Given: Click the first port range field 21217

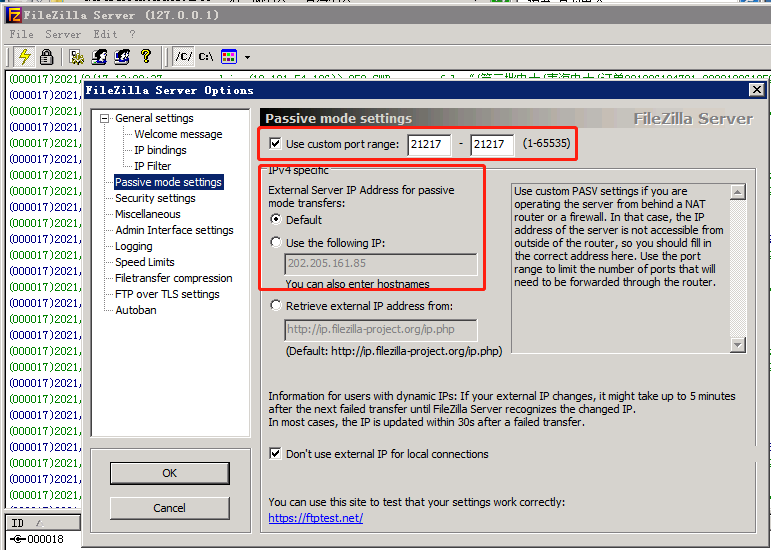Looking at the screenshot, I should (429, 145).
